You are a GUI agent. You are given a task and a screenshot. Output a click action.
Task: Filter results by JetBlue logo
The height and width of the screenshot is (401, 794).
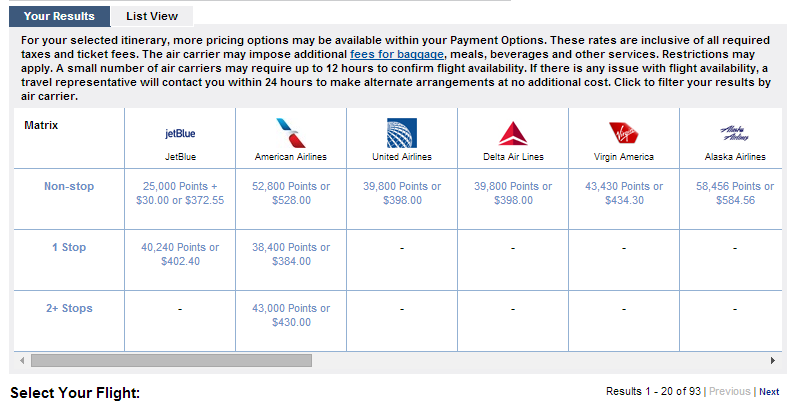(180, 134)
